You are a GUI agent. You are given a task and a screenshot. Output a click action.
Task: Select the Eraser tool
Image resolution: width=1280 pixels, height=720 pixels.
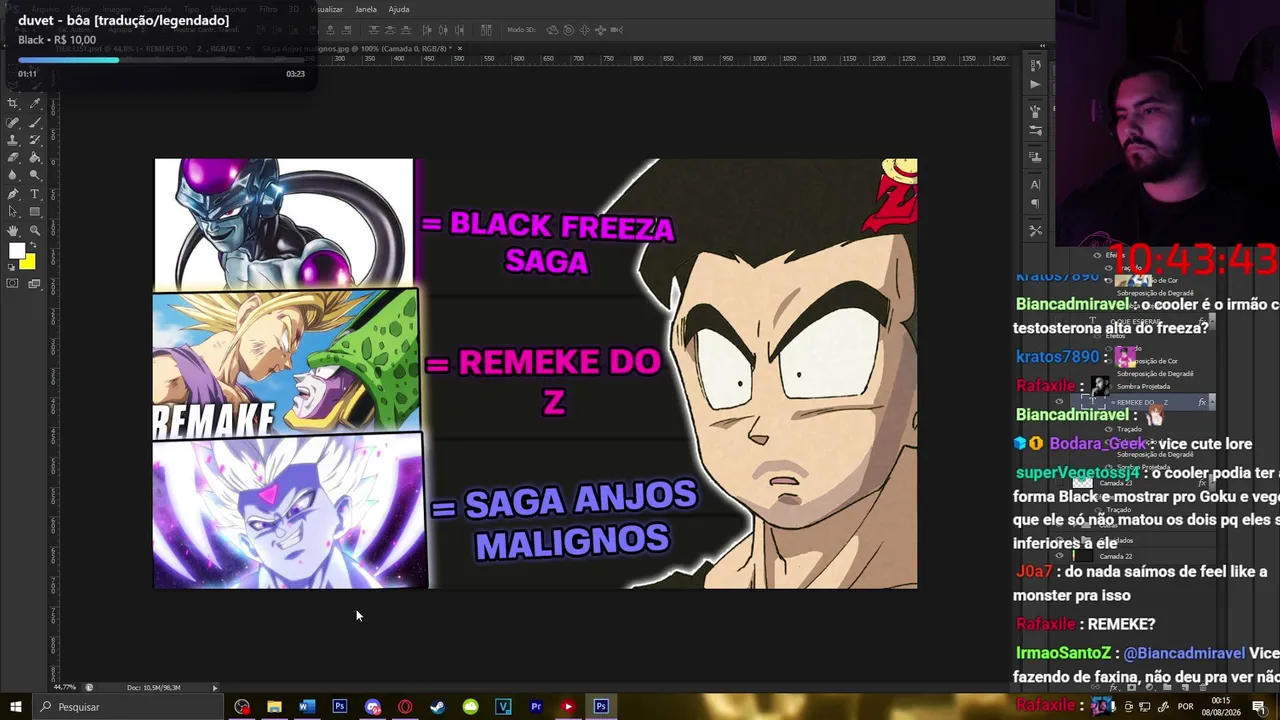(13, 158)
